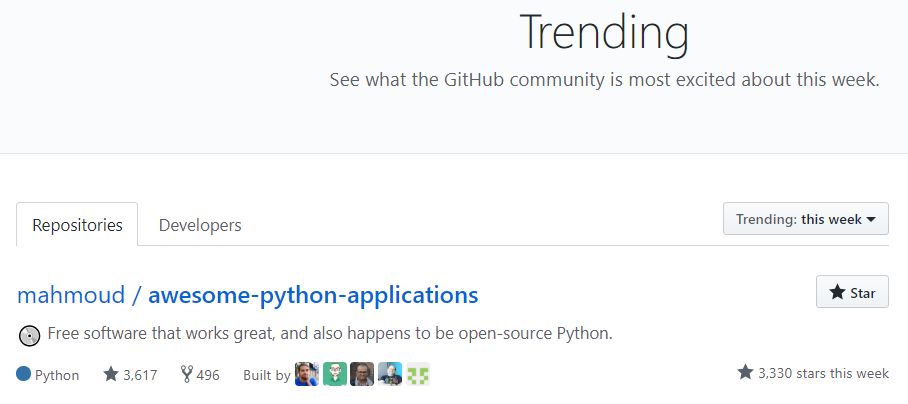Click the fork icon beside 496
The height and width of the screenshot is (404, 908).
point(186,374)
